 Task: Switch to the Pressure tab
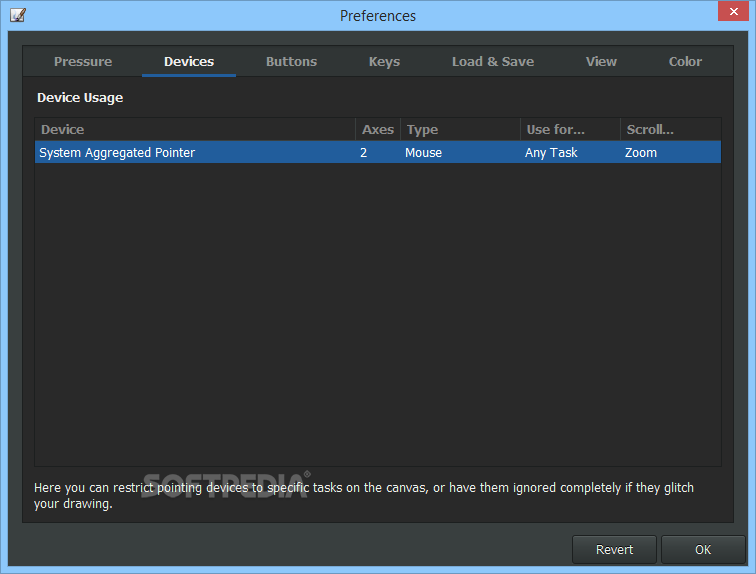(83, 62)
